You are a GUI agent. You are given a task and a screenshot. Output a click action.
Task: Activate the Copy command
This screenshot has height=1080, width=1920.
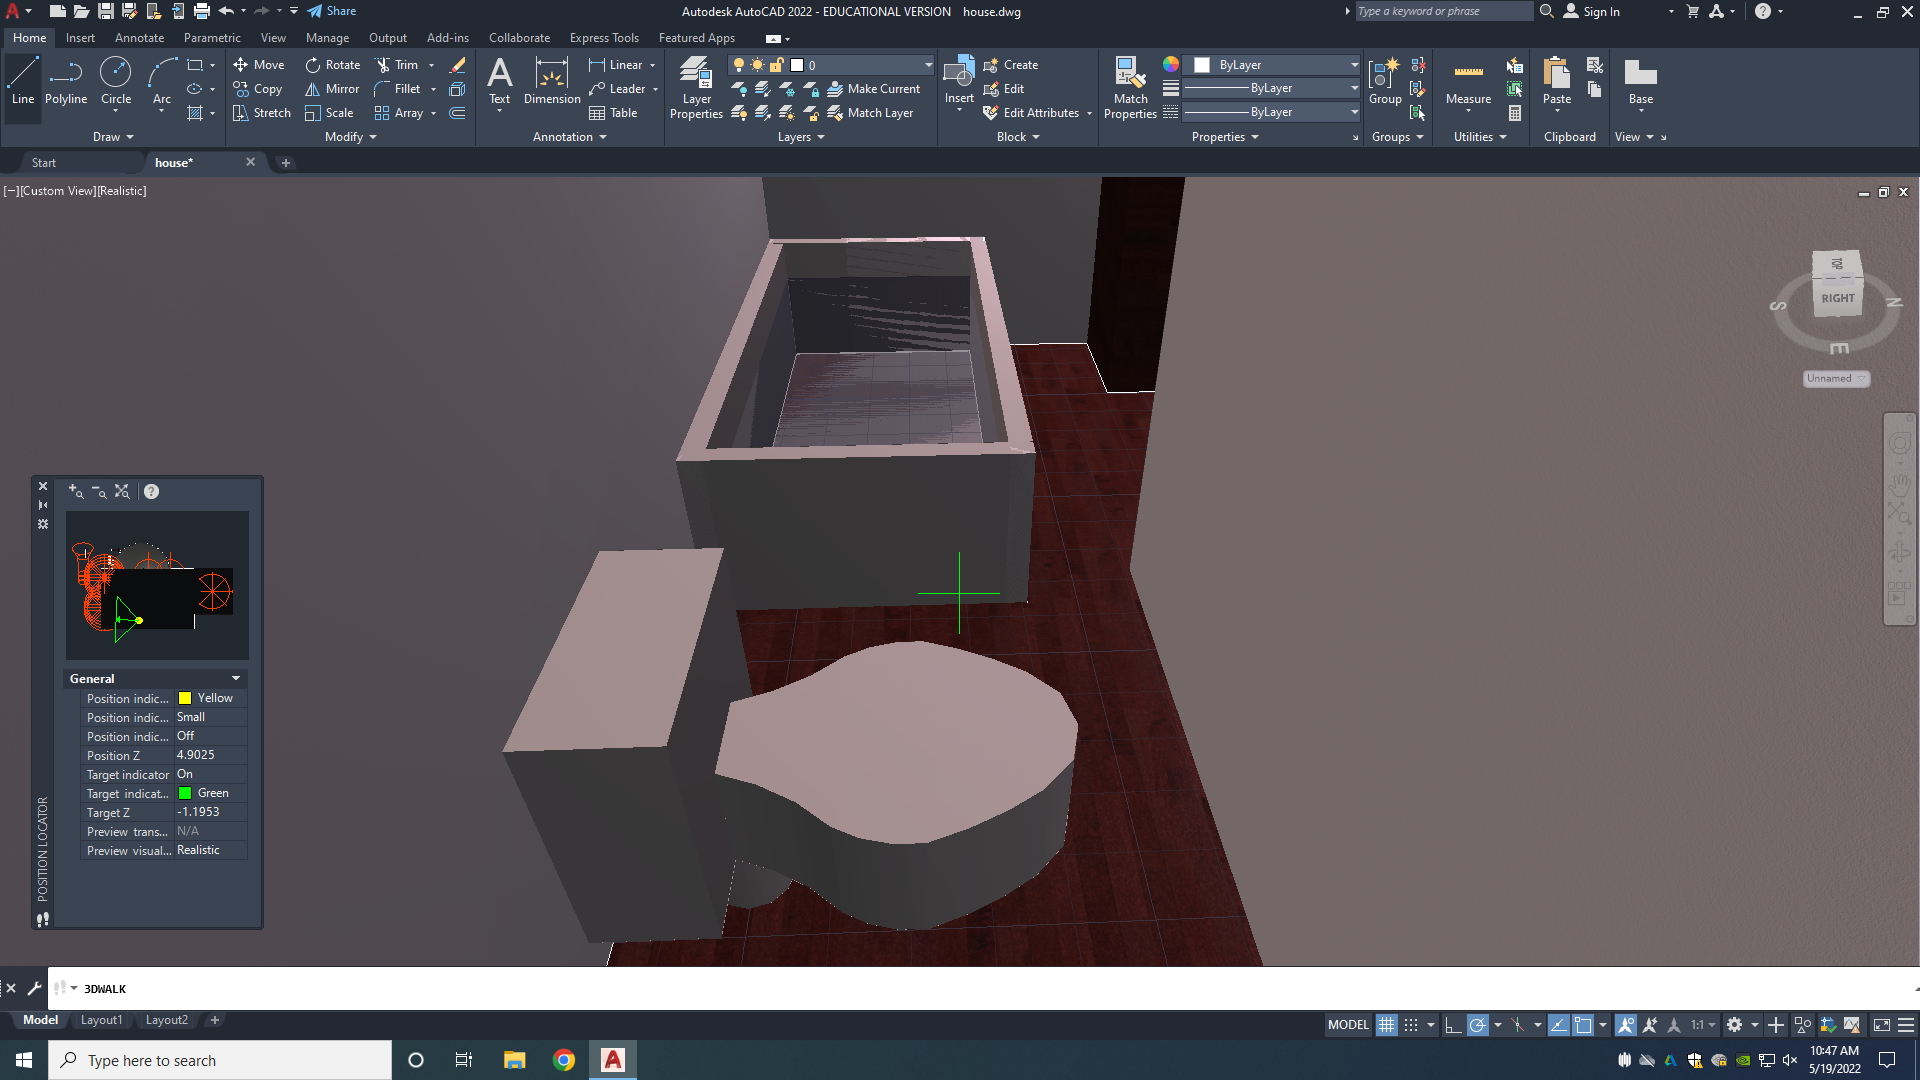258,89
